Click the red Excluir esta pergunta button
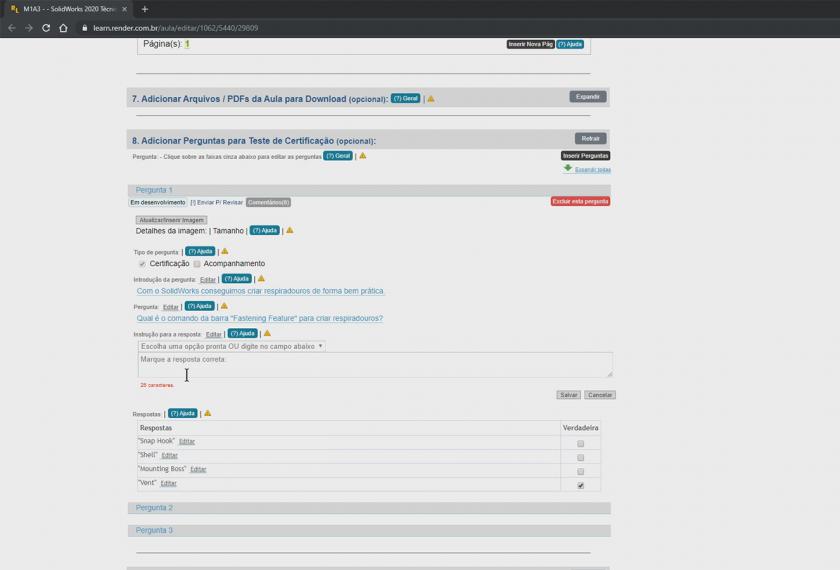 point(580,201)
